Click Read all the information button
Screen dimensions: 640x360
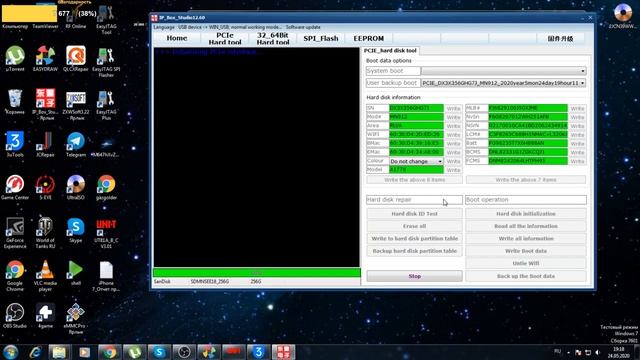click(x=526, y=226)
